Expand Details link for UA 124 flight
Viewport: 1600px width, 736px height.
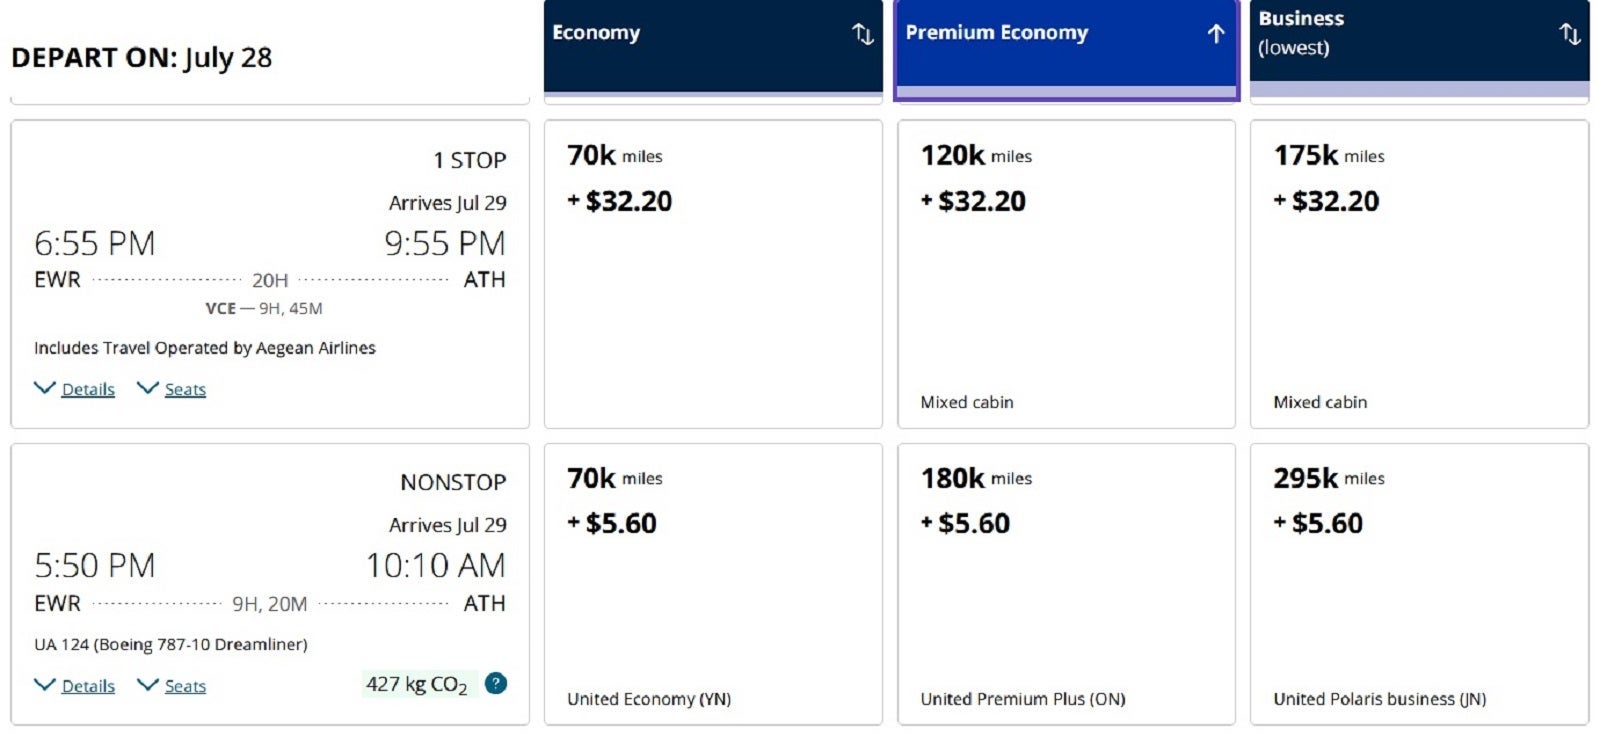(88, 686)
